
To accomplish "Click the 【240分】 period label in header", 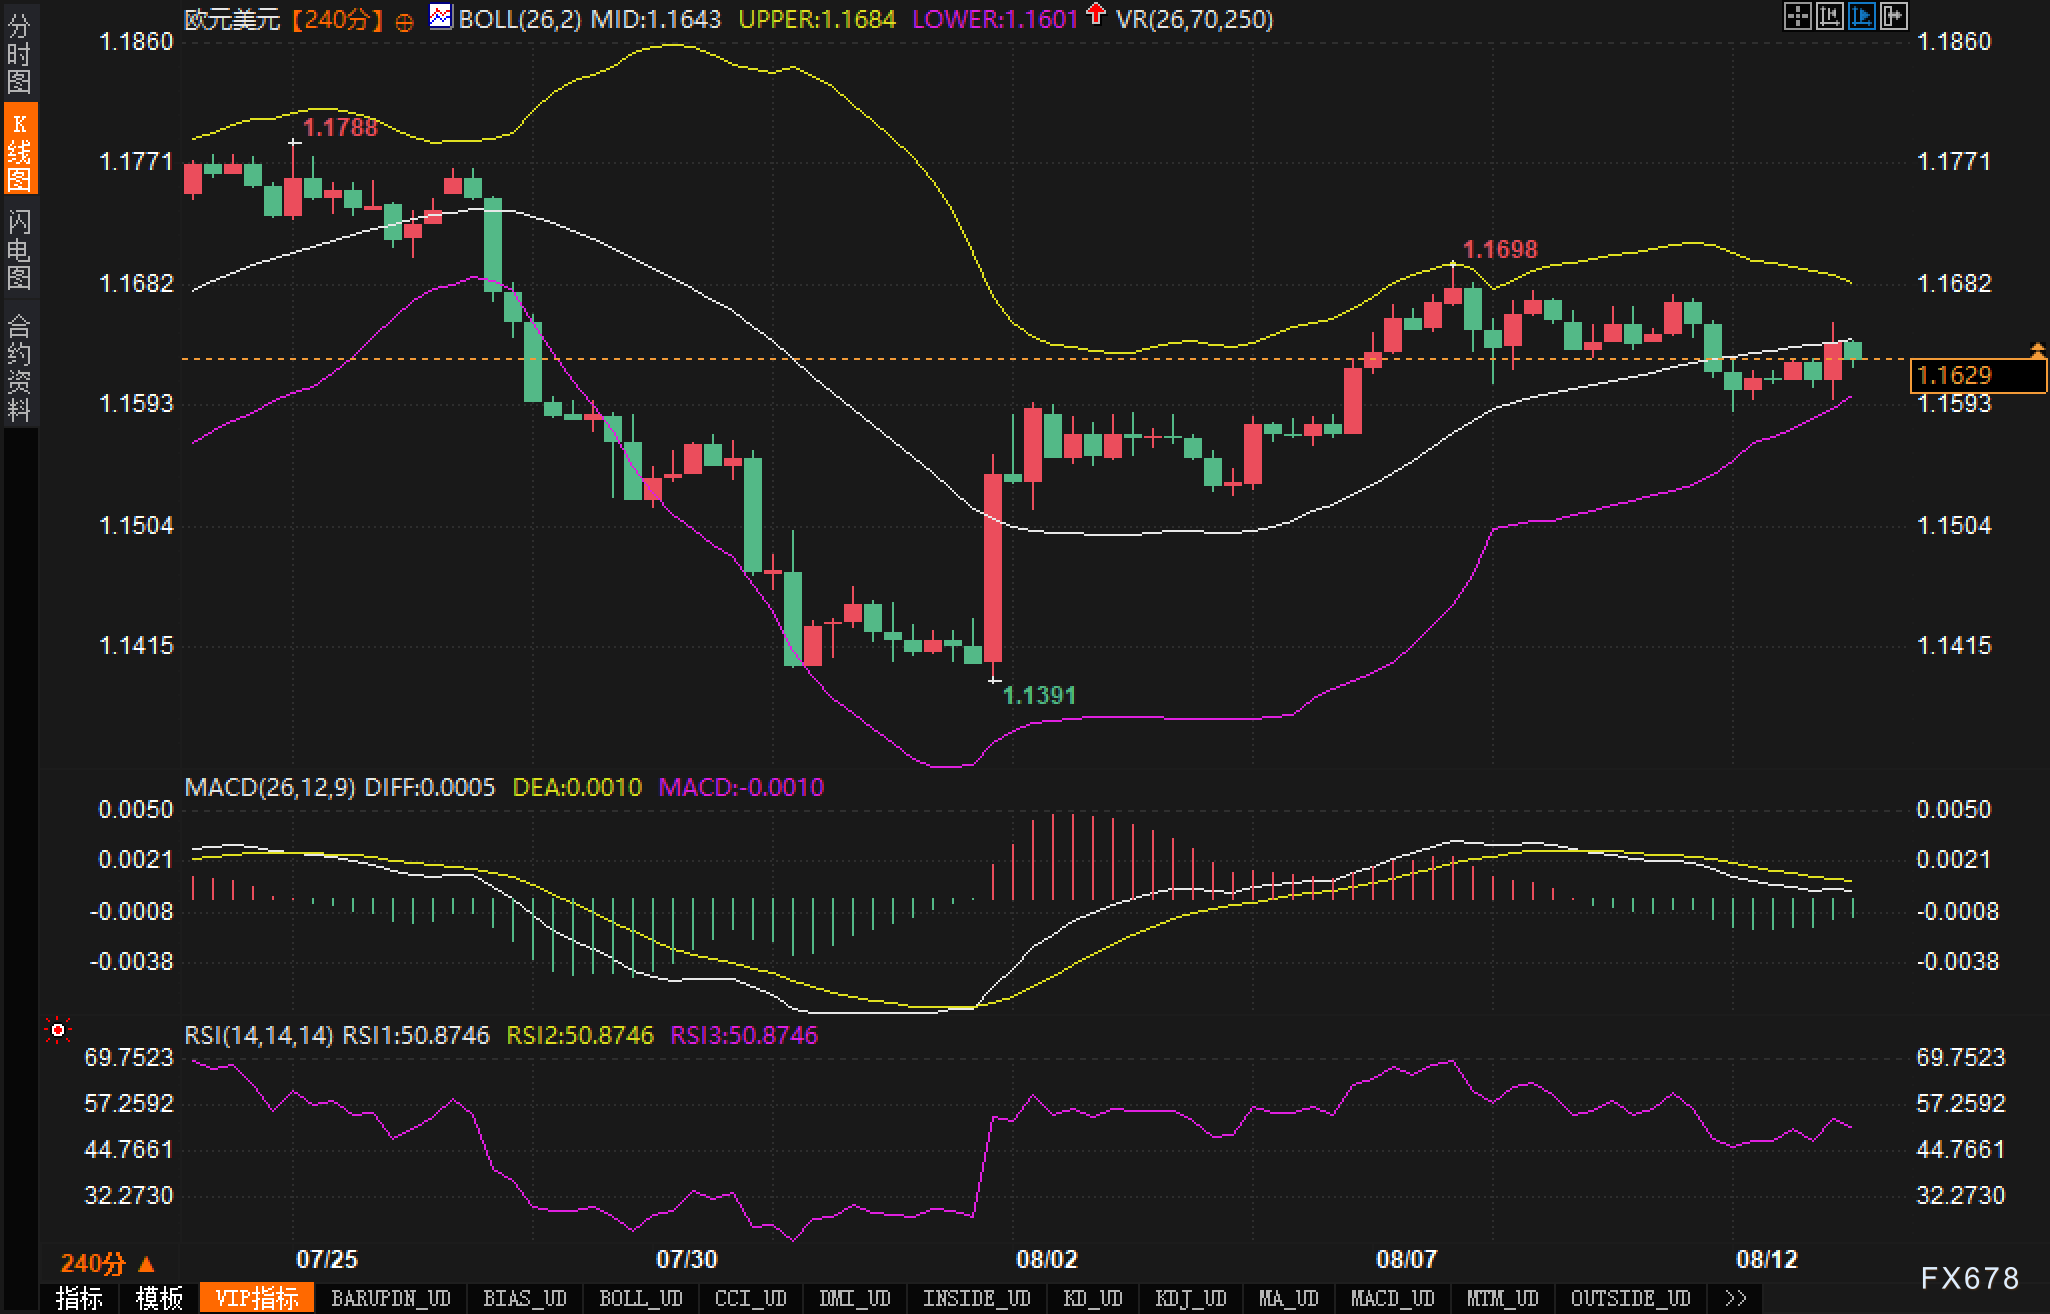I will click(337, 20).
